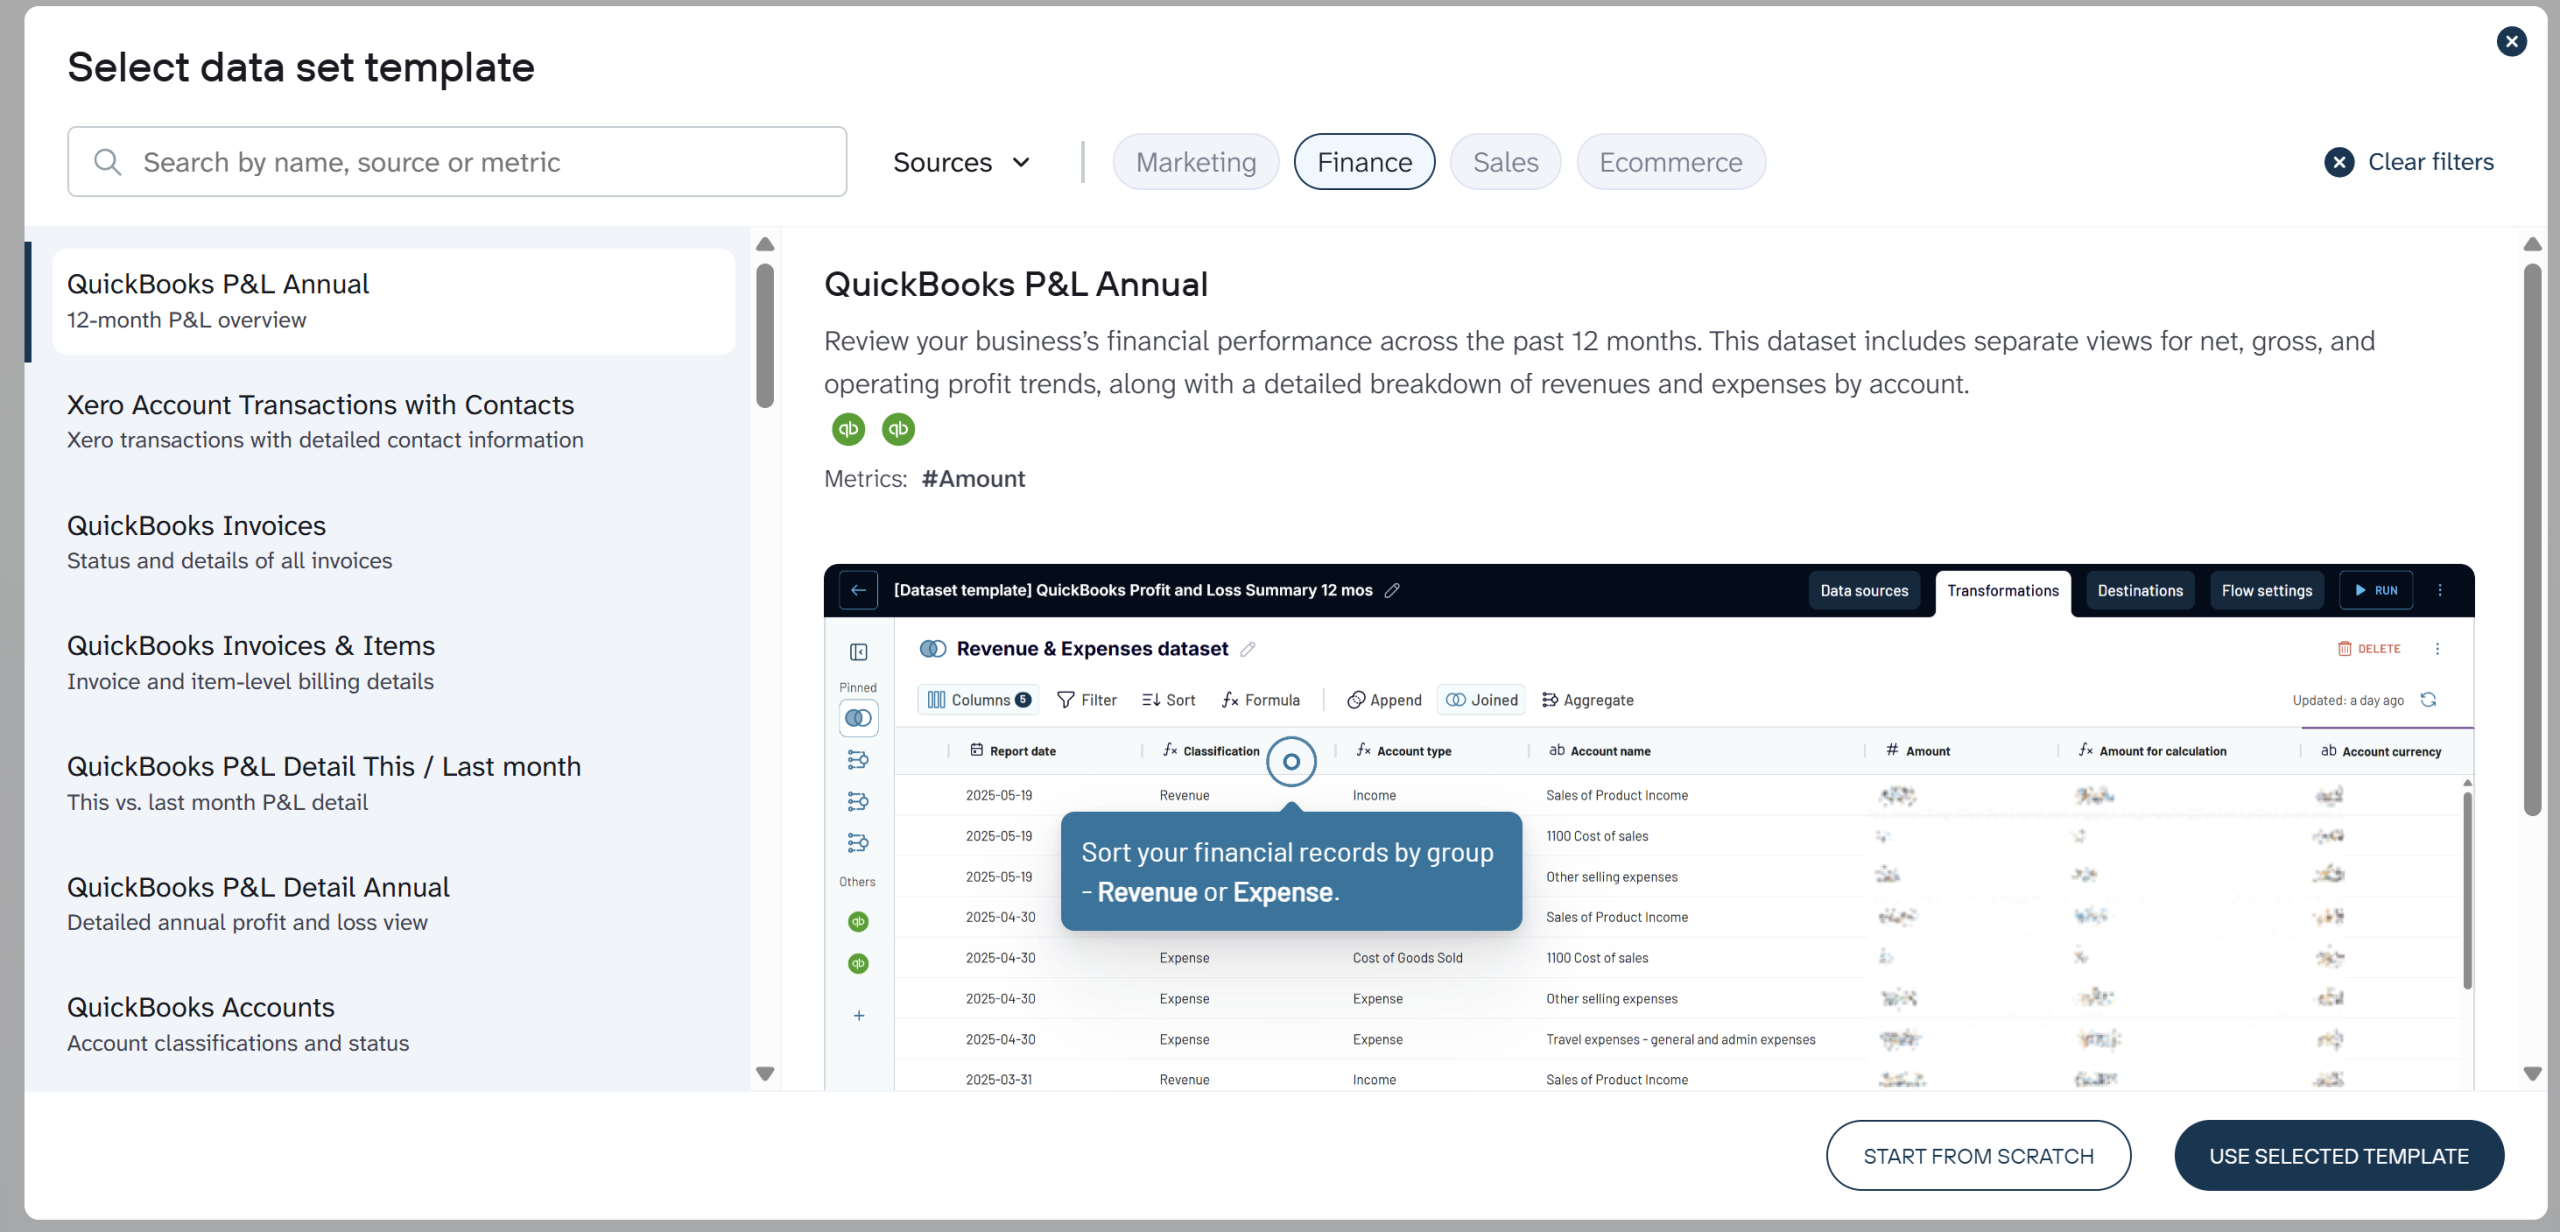Click the Sort tool
The image size is (2560, 1232).
(x=1168, y=699)
